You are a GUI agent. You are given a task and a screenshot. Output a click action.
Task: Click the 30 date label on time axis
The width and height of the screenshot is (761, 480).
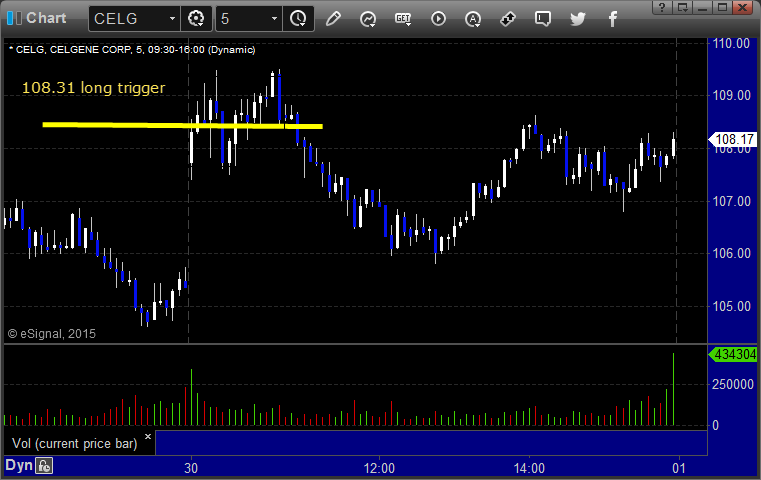[191, 468]
